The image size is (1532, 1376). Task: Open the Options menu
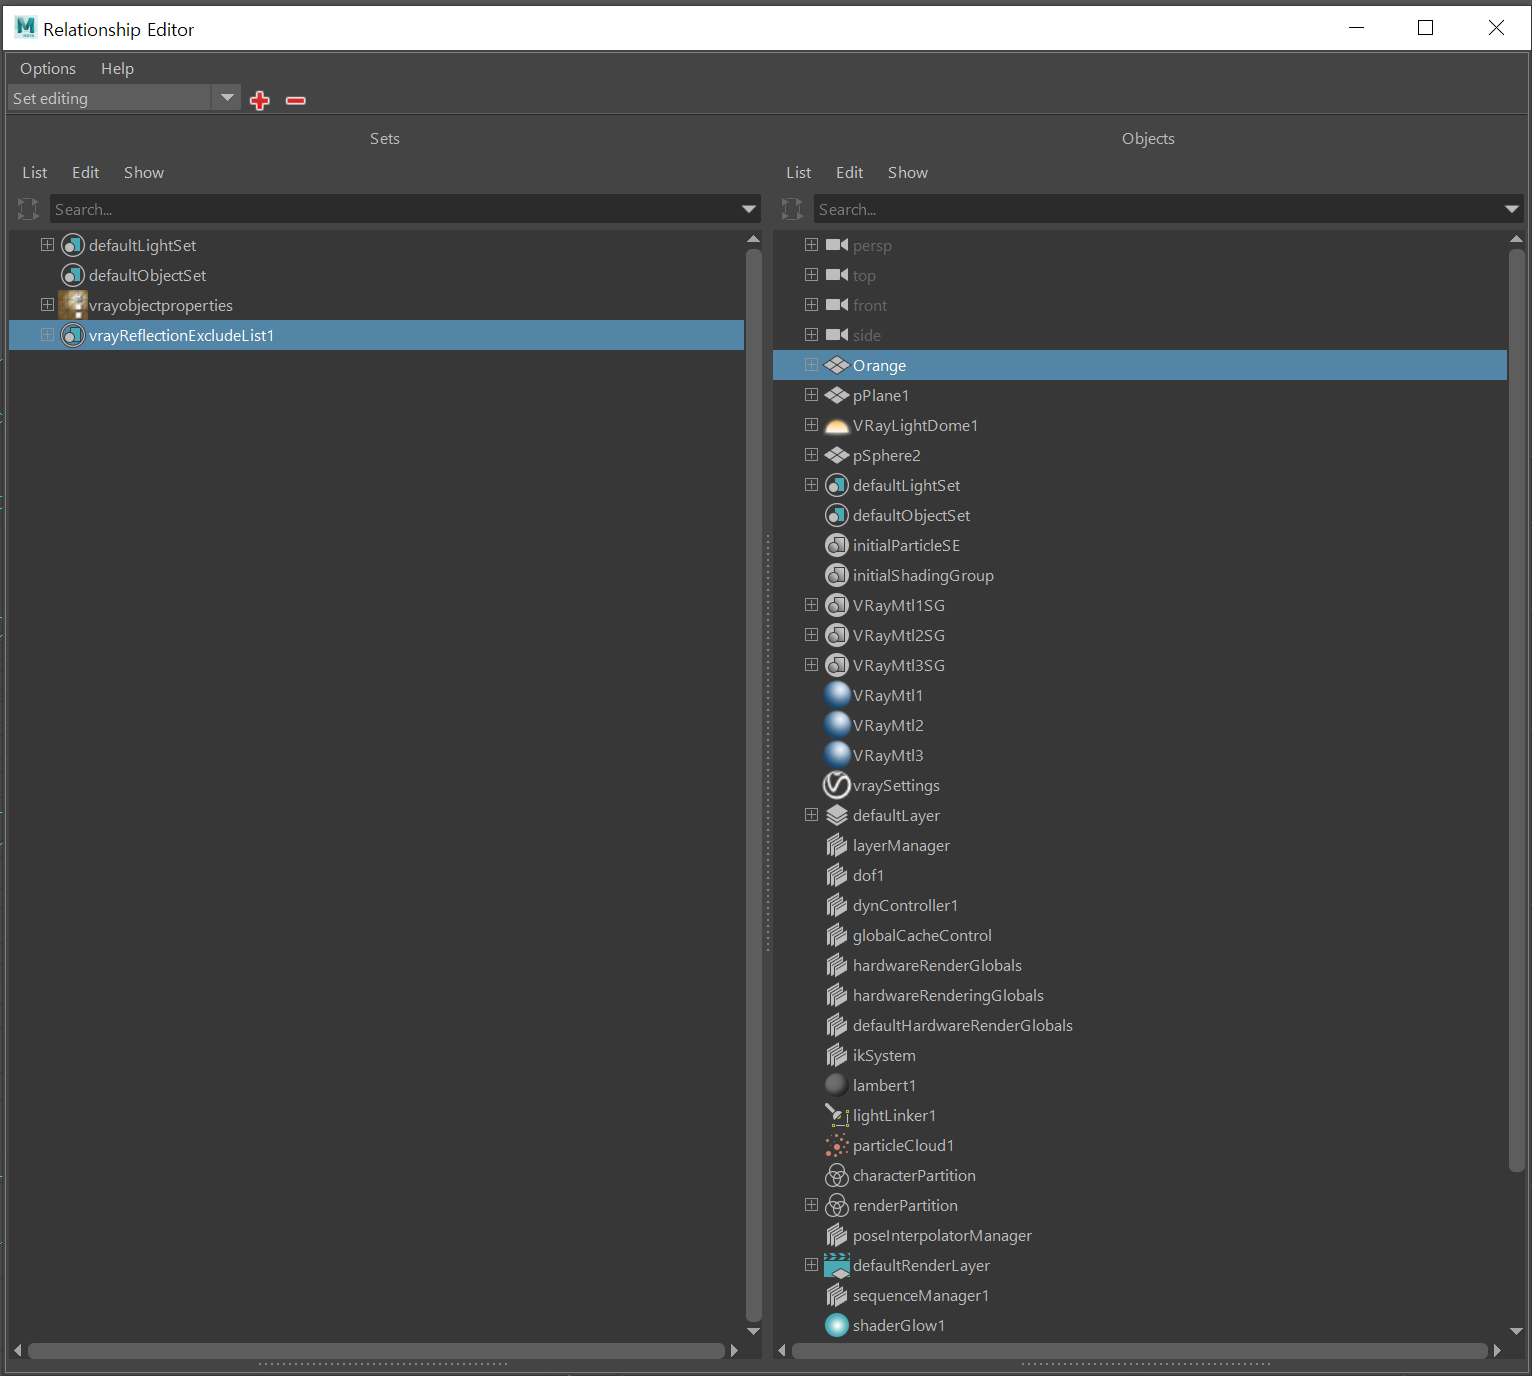48,68
